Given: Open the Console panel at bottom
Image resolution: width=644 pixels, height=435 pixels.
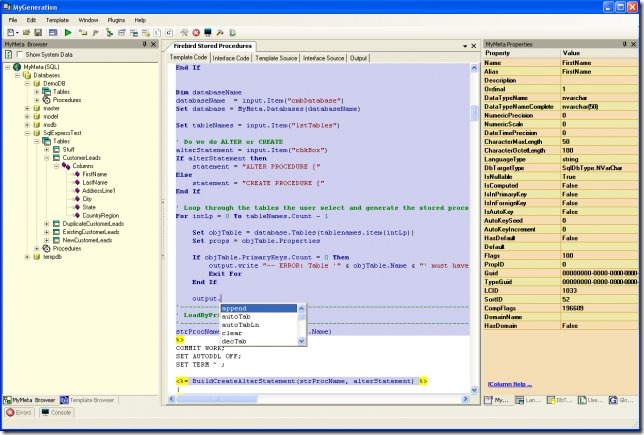Looking at the screenshot, I should pos(57,412).
